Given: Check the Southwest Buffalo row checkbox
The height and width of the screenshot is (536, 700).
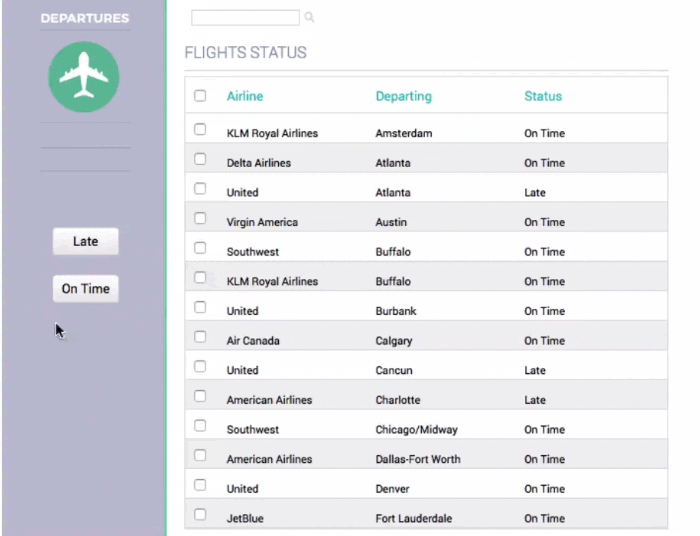Looking at the screenshot, I should [x=200, y=248].
